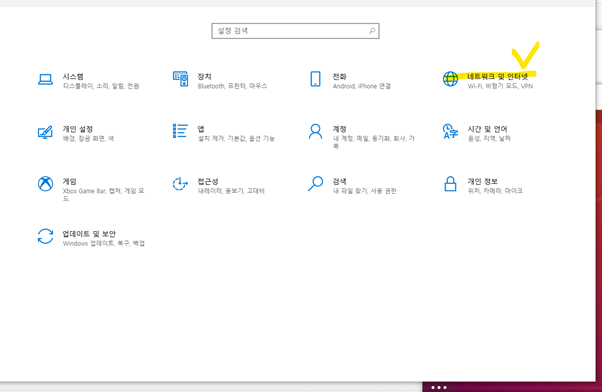
Task: Open the 검색 magnifier category icon
Action: (316, 184)
